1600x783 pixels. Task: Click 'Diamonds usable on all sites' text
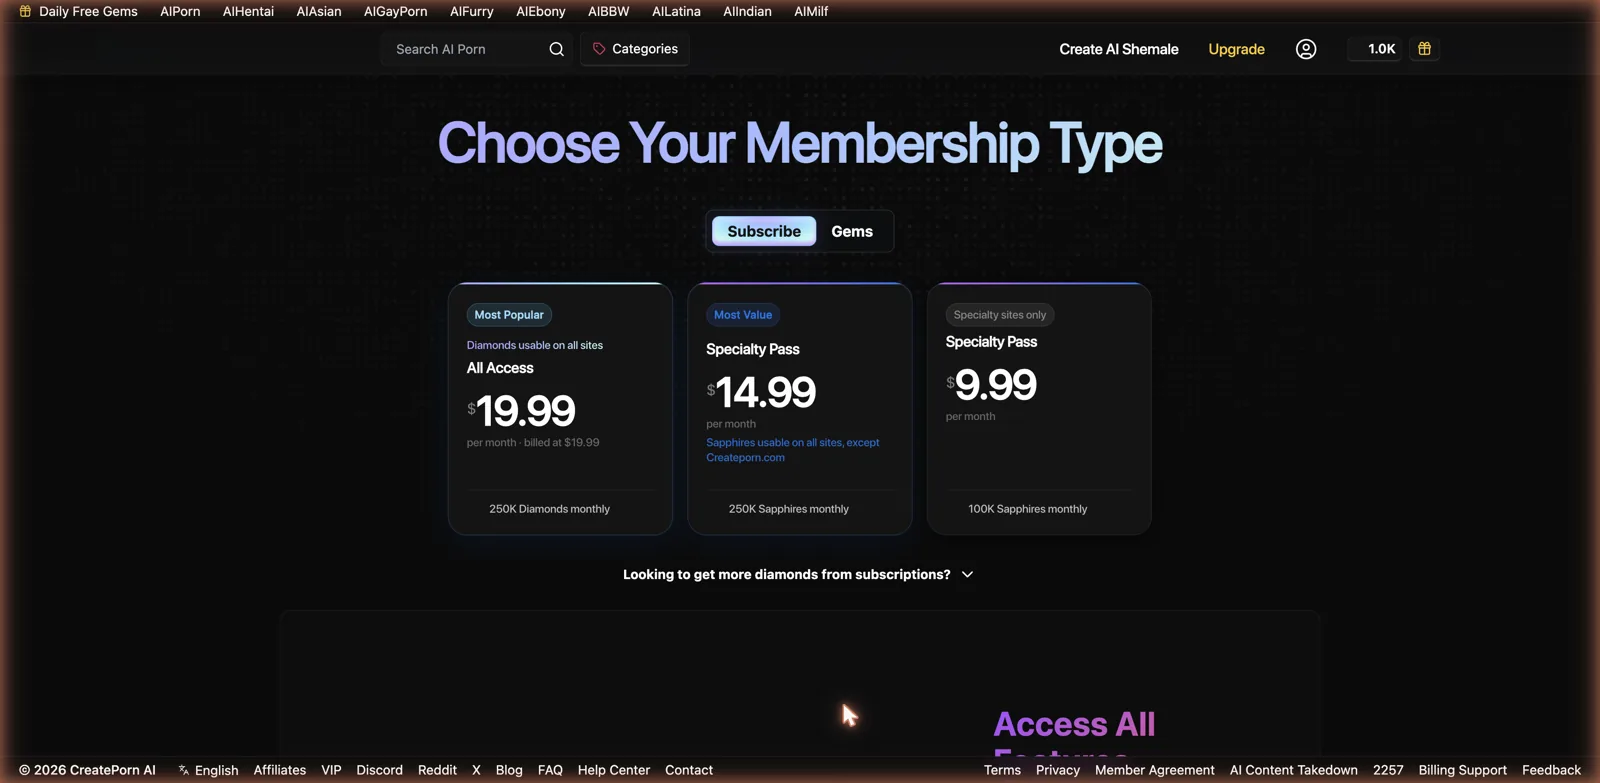(535, 345)
